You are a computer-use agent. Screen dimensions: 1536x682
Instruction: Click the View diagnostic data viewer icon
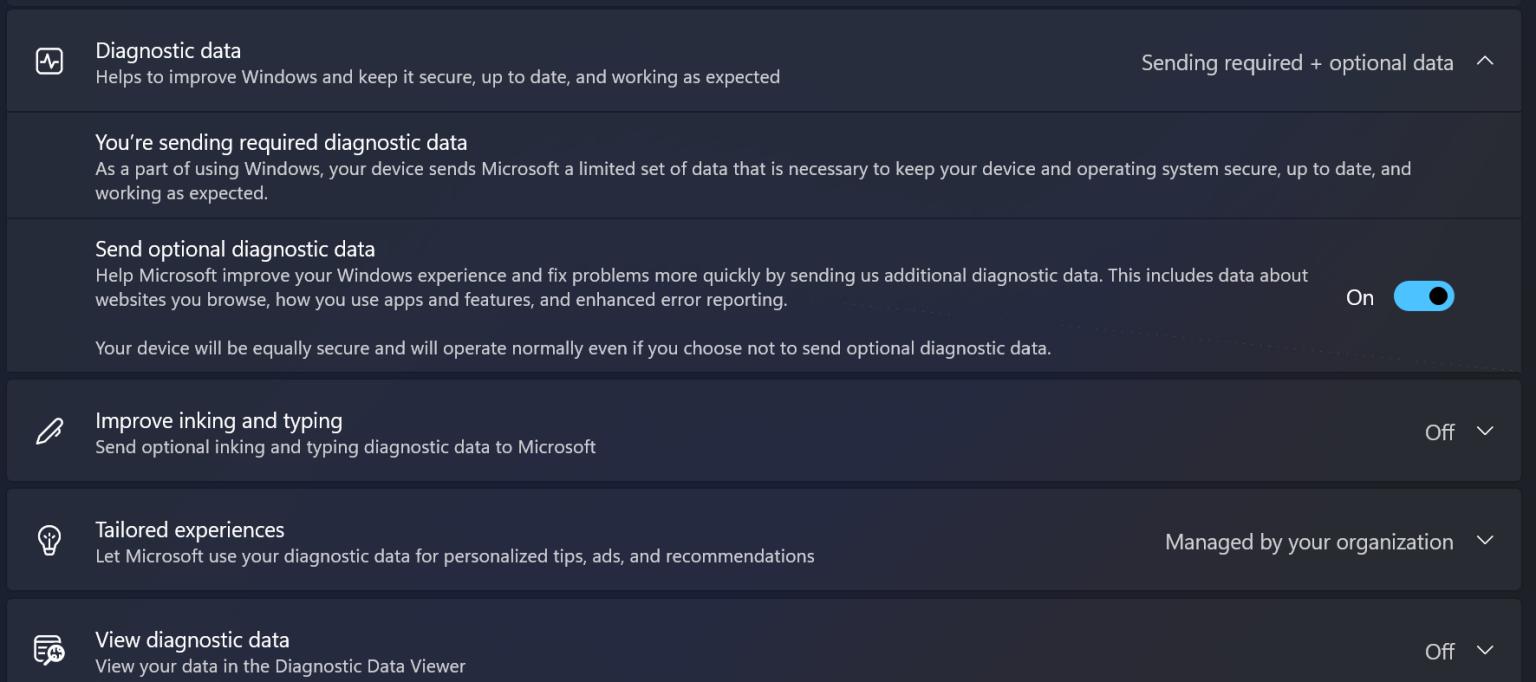49,651
